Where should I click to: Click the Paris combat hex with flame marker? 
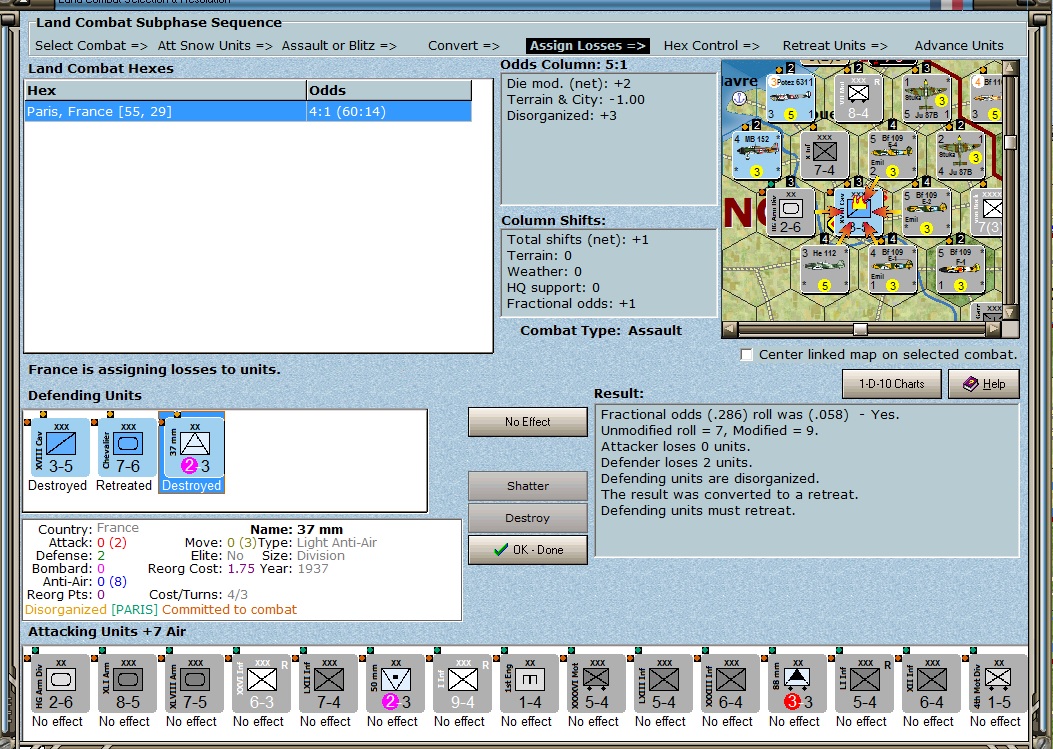coord(858,211)
